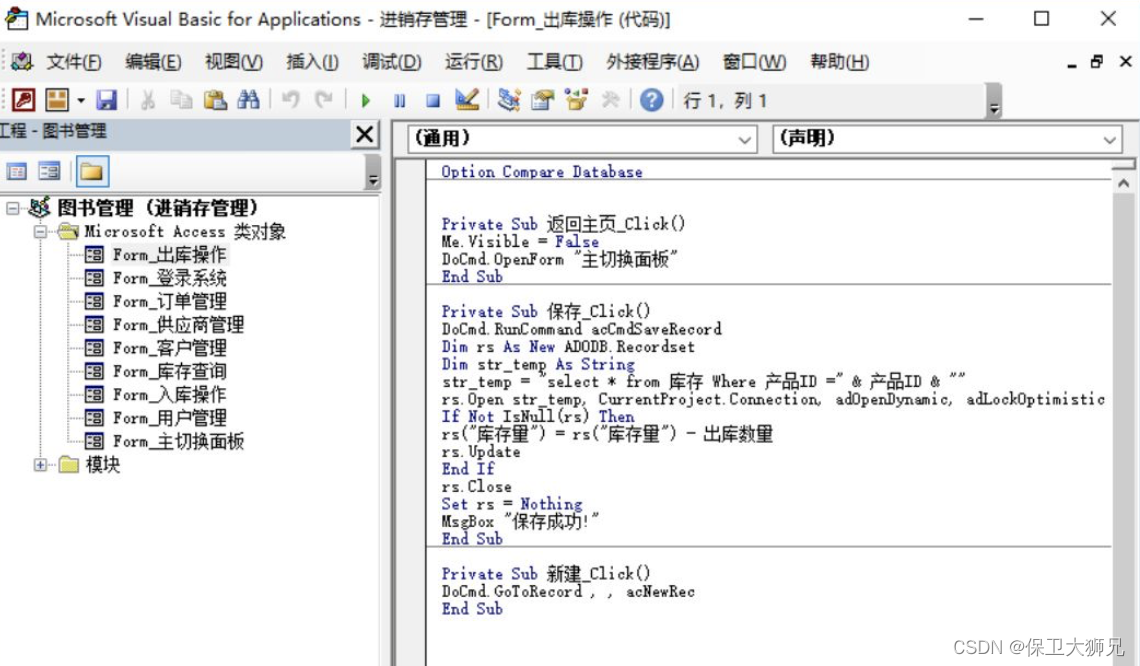The height and width of the screenshot is (666, 1140).
Task: Open Object Browser toolbar icon
Action: (x=577, y=100)
